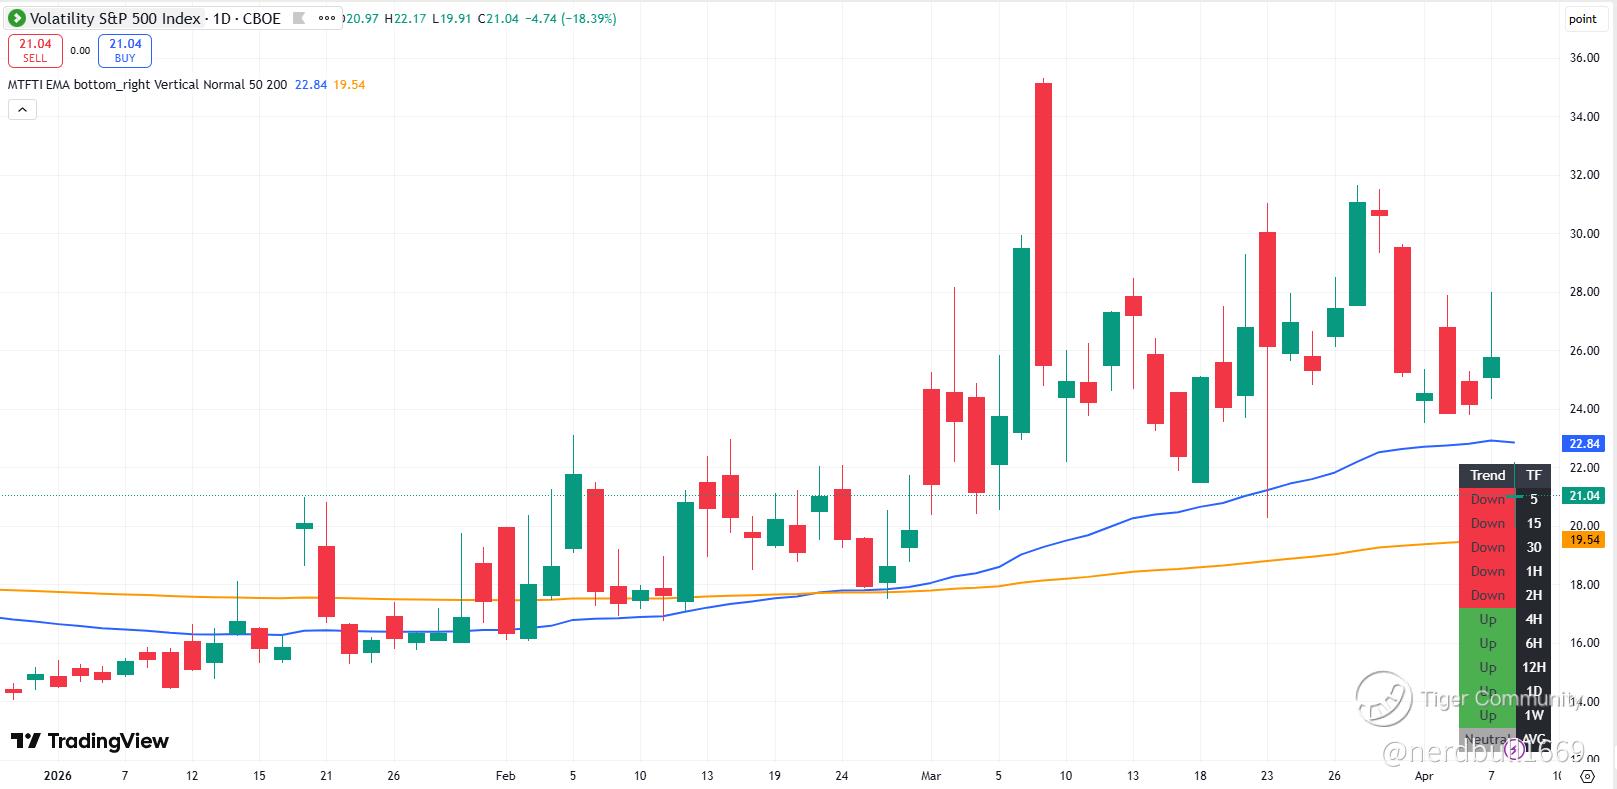Image resolution: width=1617 pixels, height=789 pixels.
Task: Open the TradingView logo link
Action: (90, 741)
